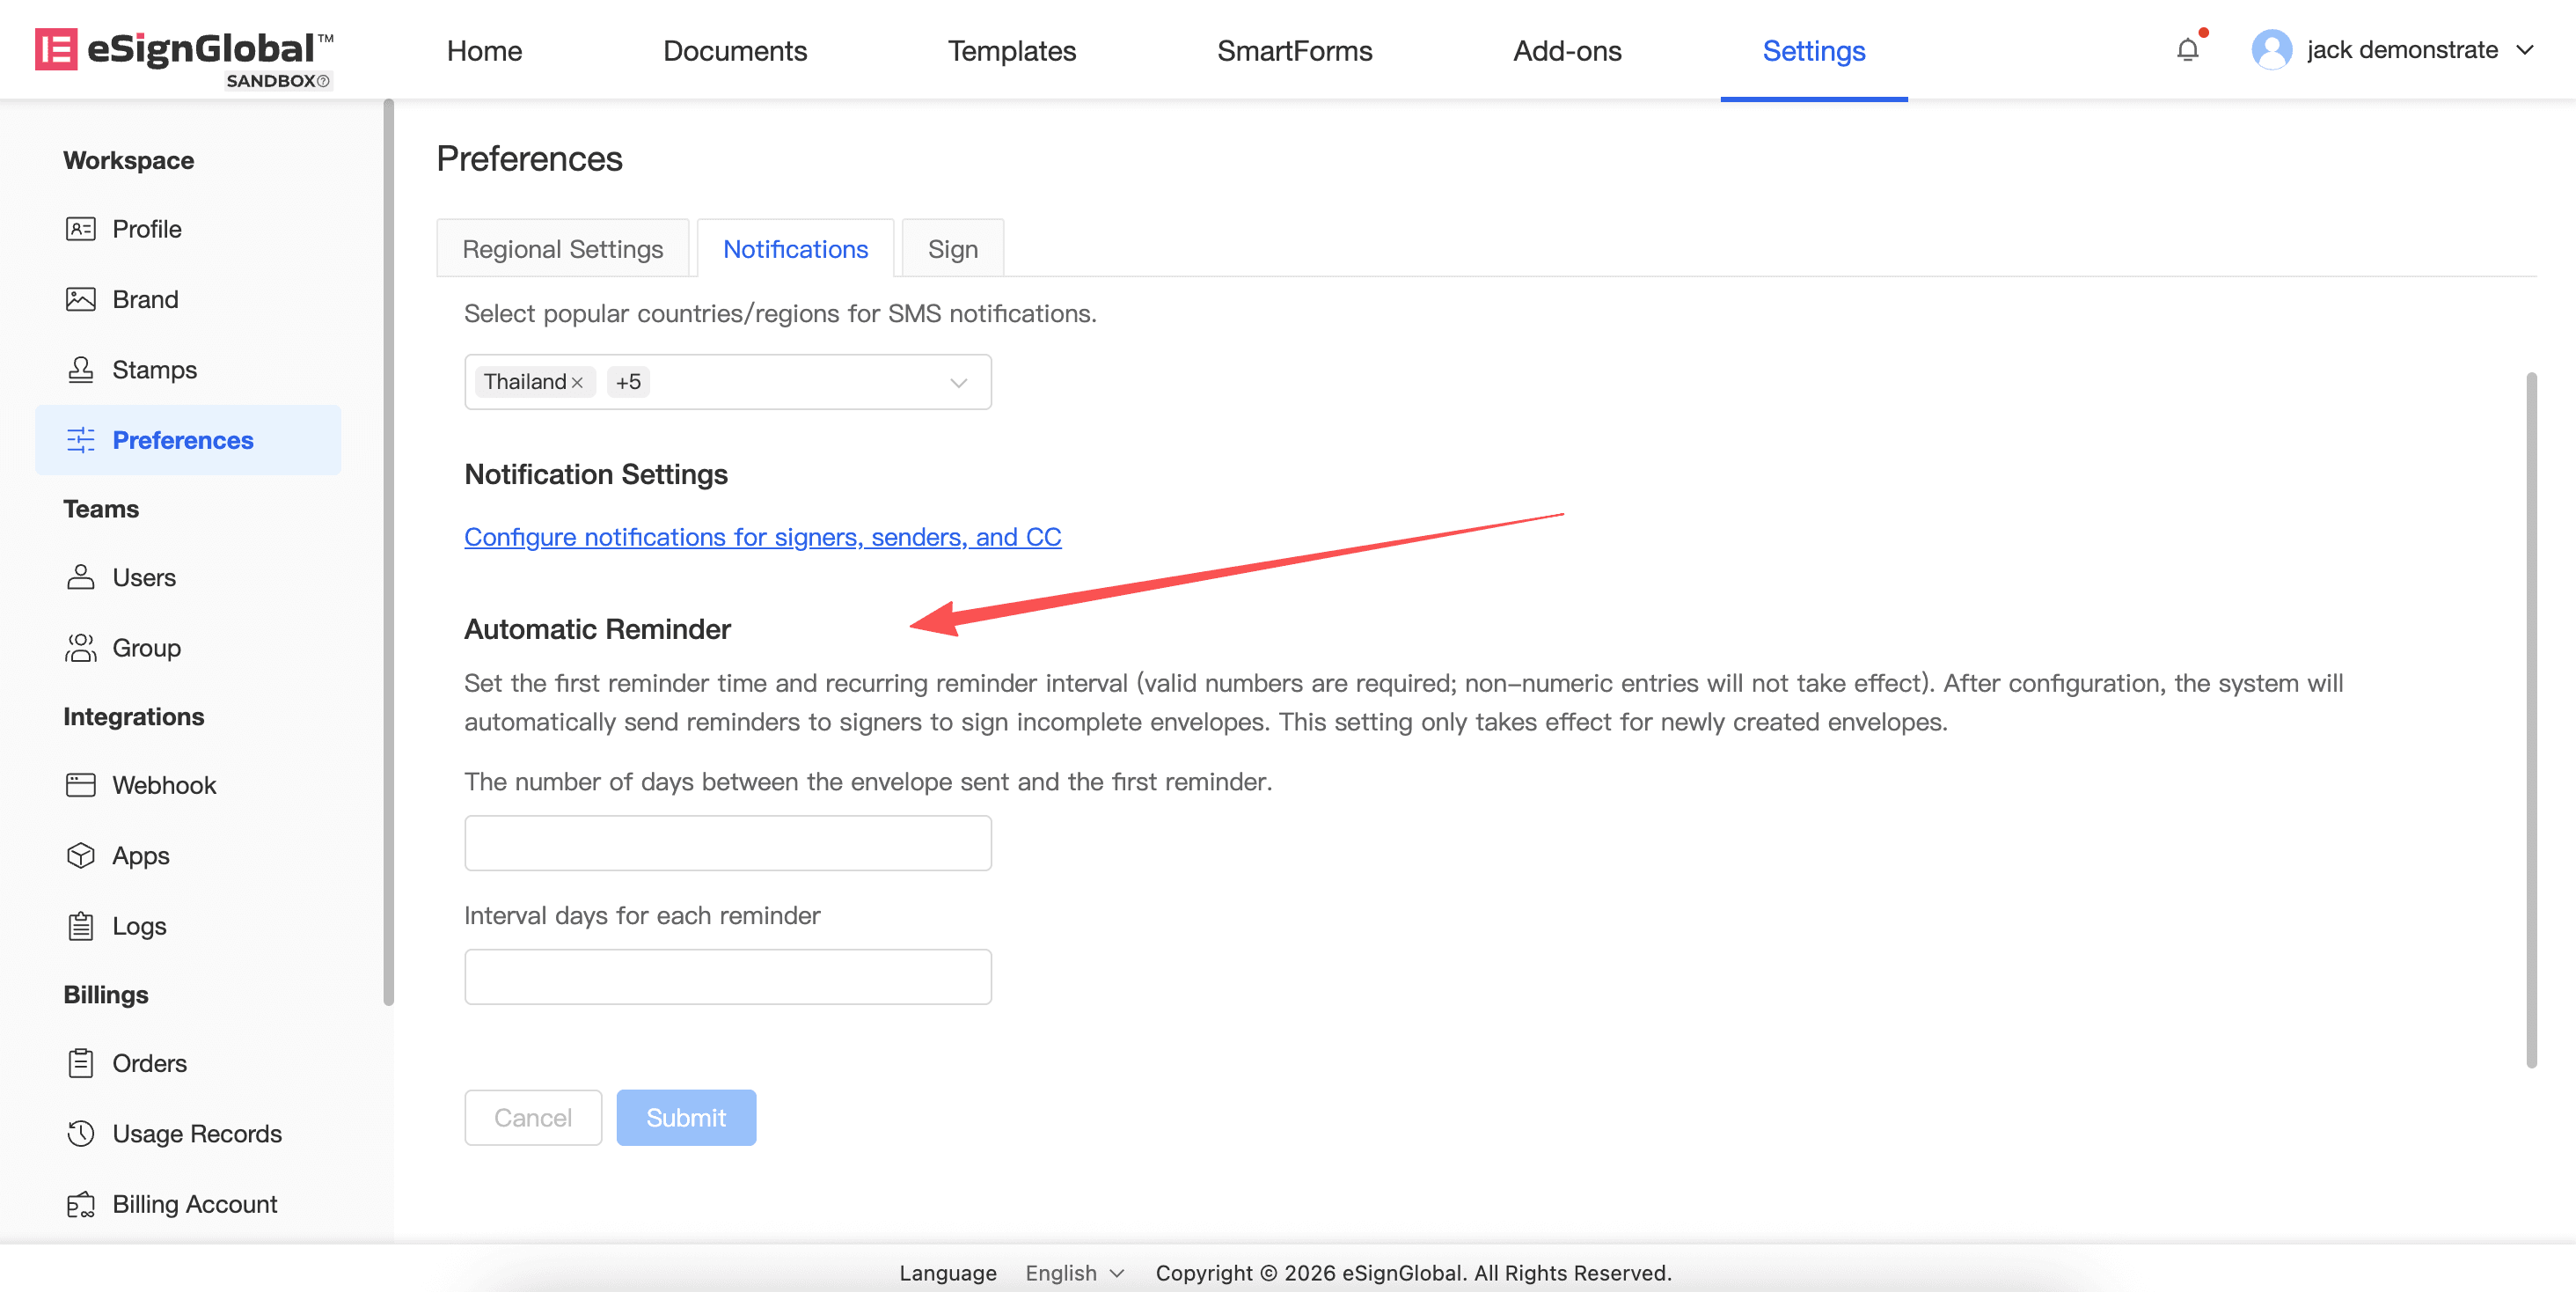Viewport: 2576px width, 1292px height.
Task: Expand the SMS countries dropdown
Action: (958, 383)
